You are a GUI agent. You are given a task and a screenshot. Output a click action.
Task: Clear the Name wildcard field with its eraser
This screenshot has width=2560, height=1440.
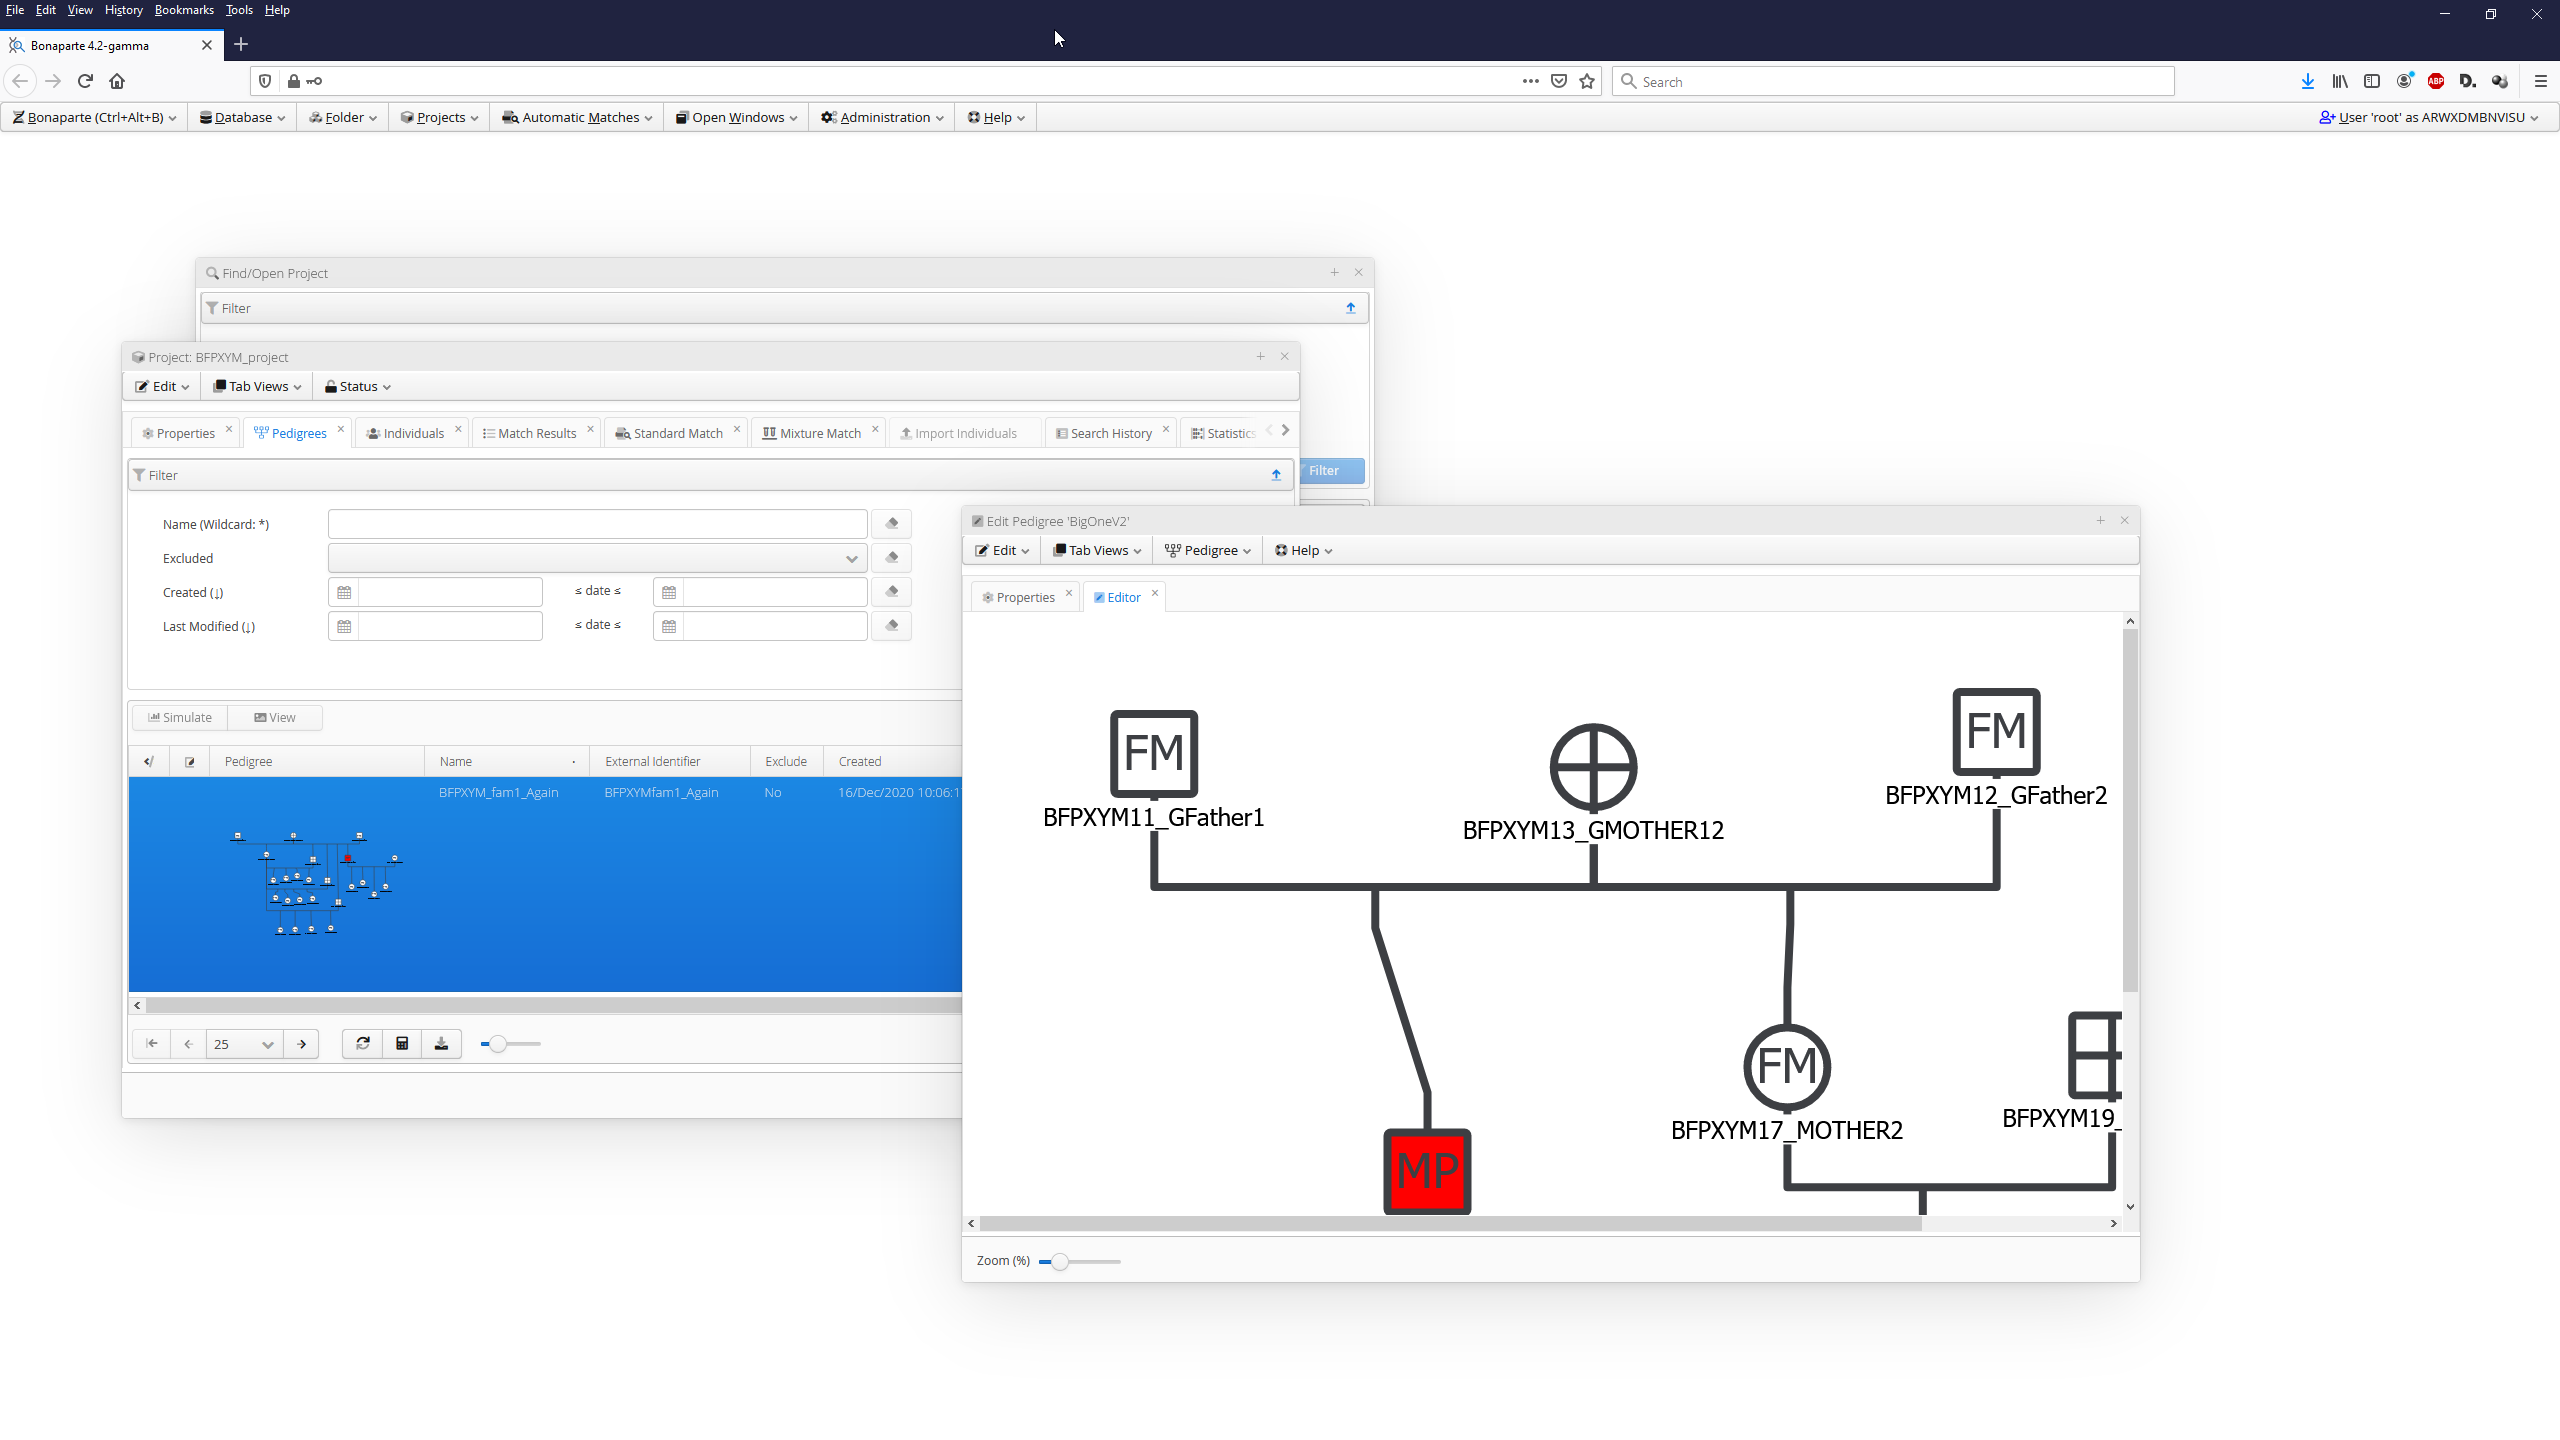891,524
